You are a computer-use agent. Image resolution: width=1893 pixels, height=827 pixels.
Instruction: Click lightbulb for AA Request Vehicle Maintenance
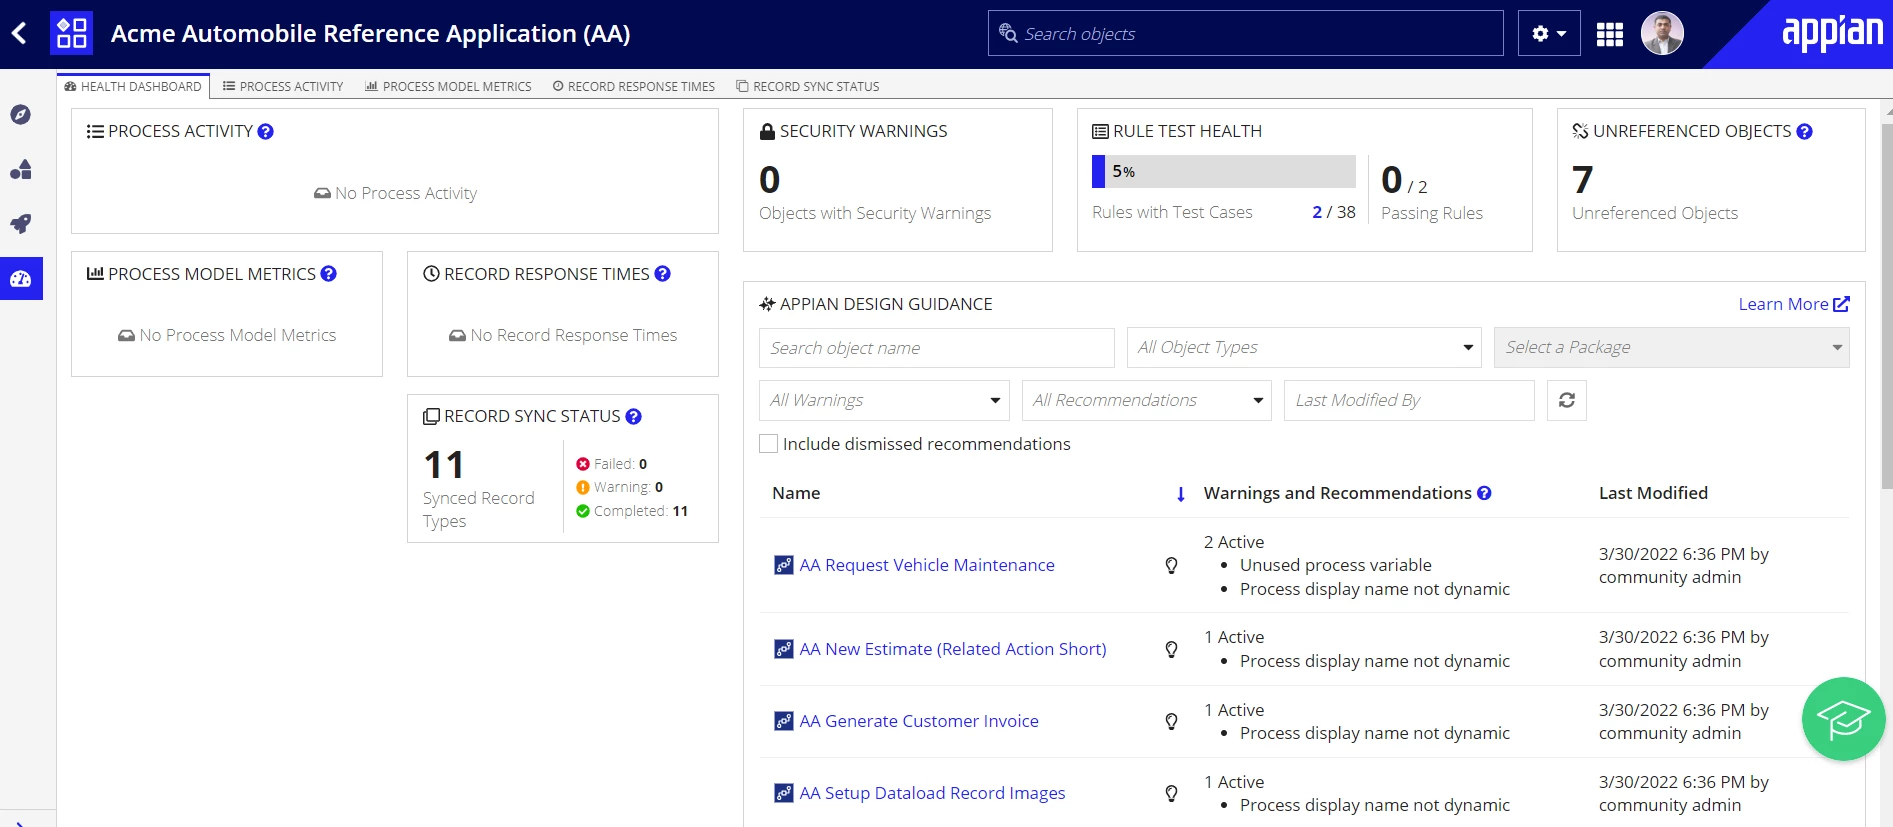[x=1171, y=565]
